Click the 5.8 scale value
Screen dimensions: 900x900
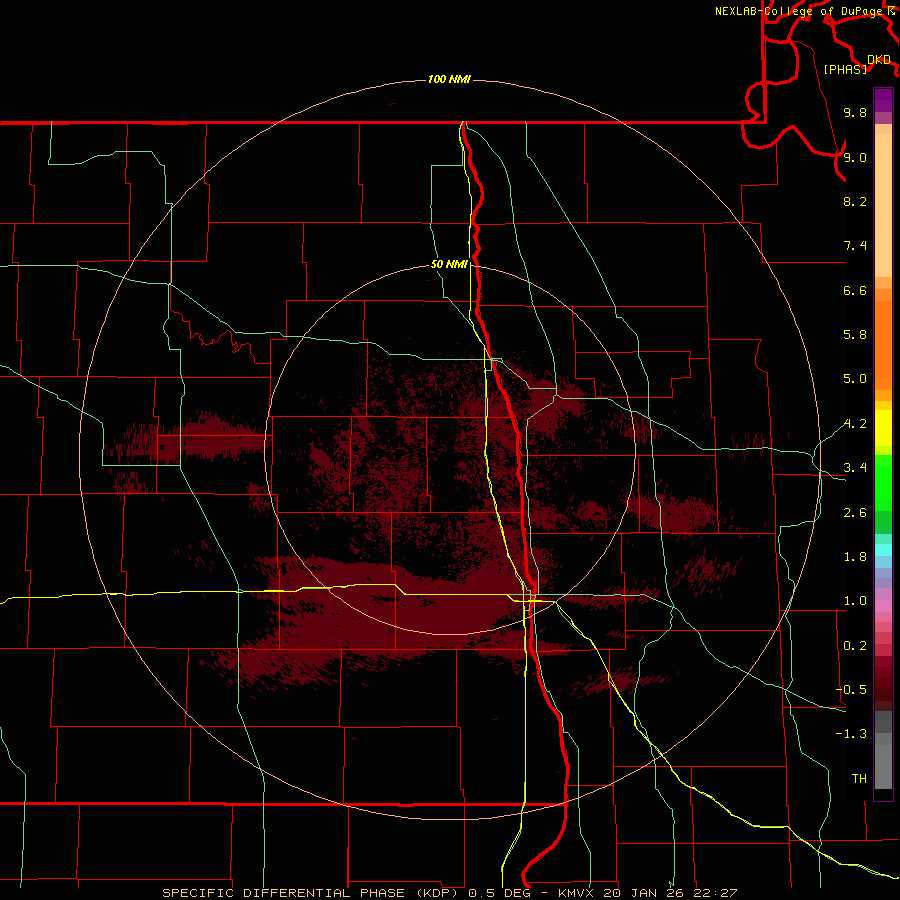pyautogui.click(x=855, y=335)
